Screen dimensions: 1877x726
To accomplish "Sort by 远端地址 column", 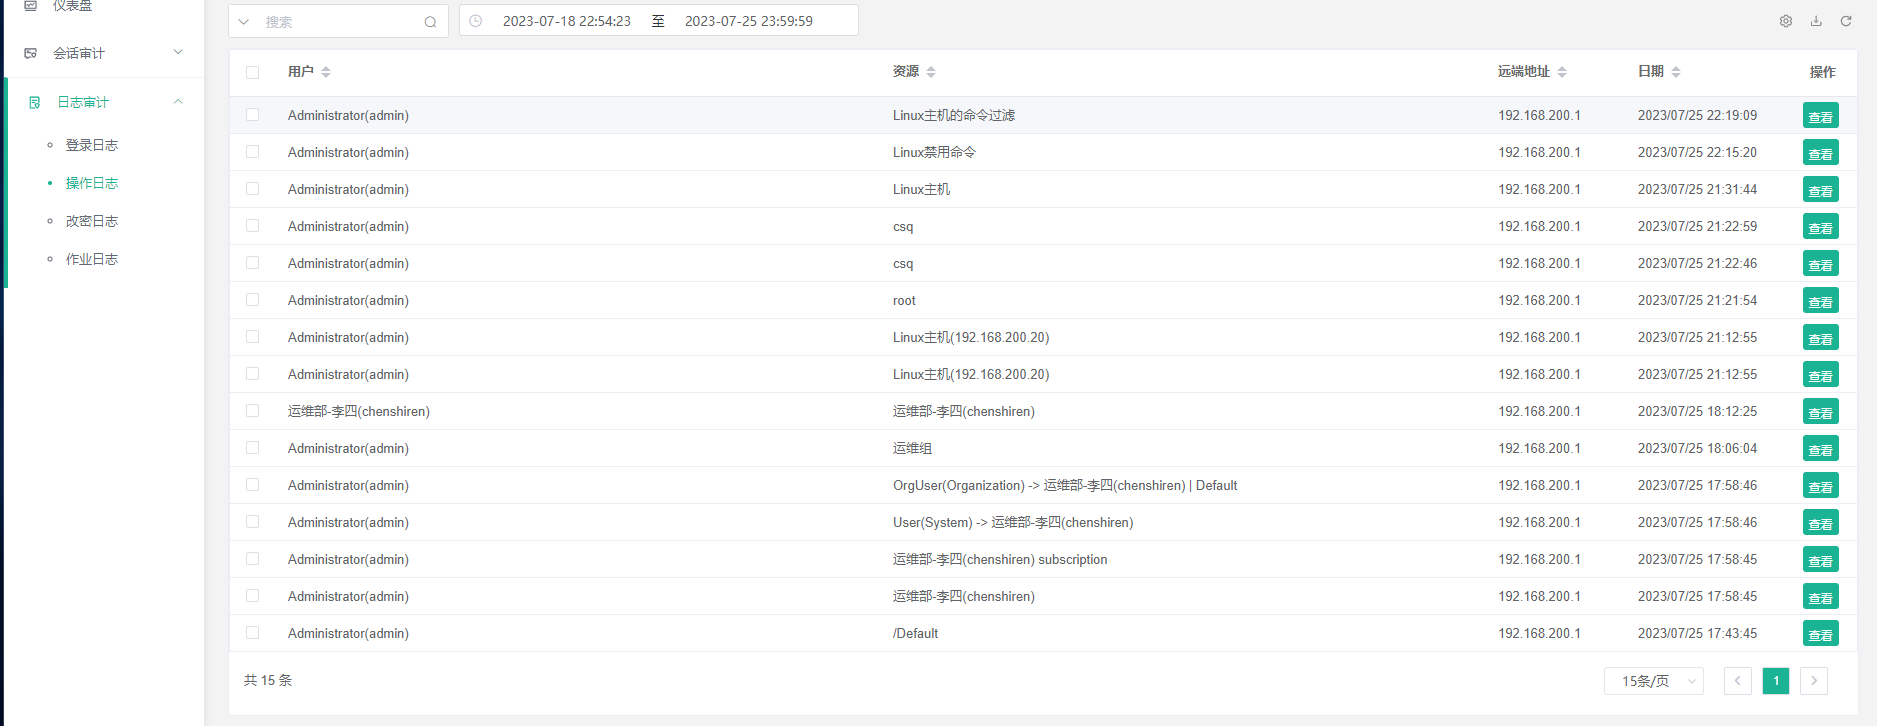I will (1562, 72).
